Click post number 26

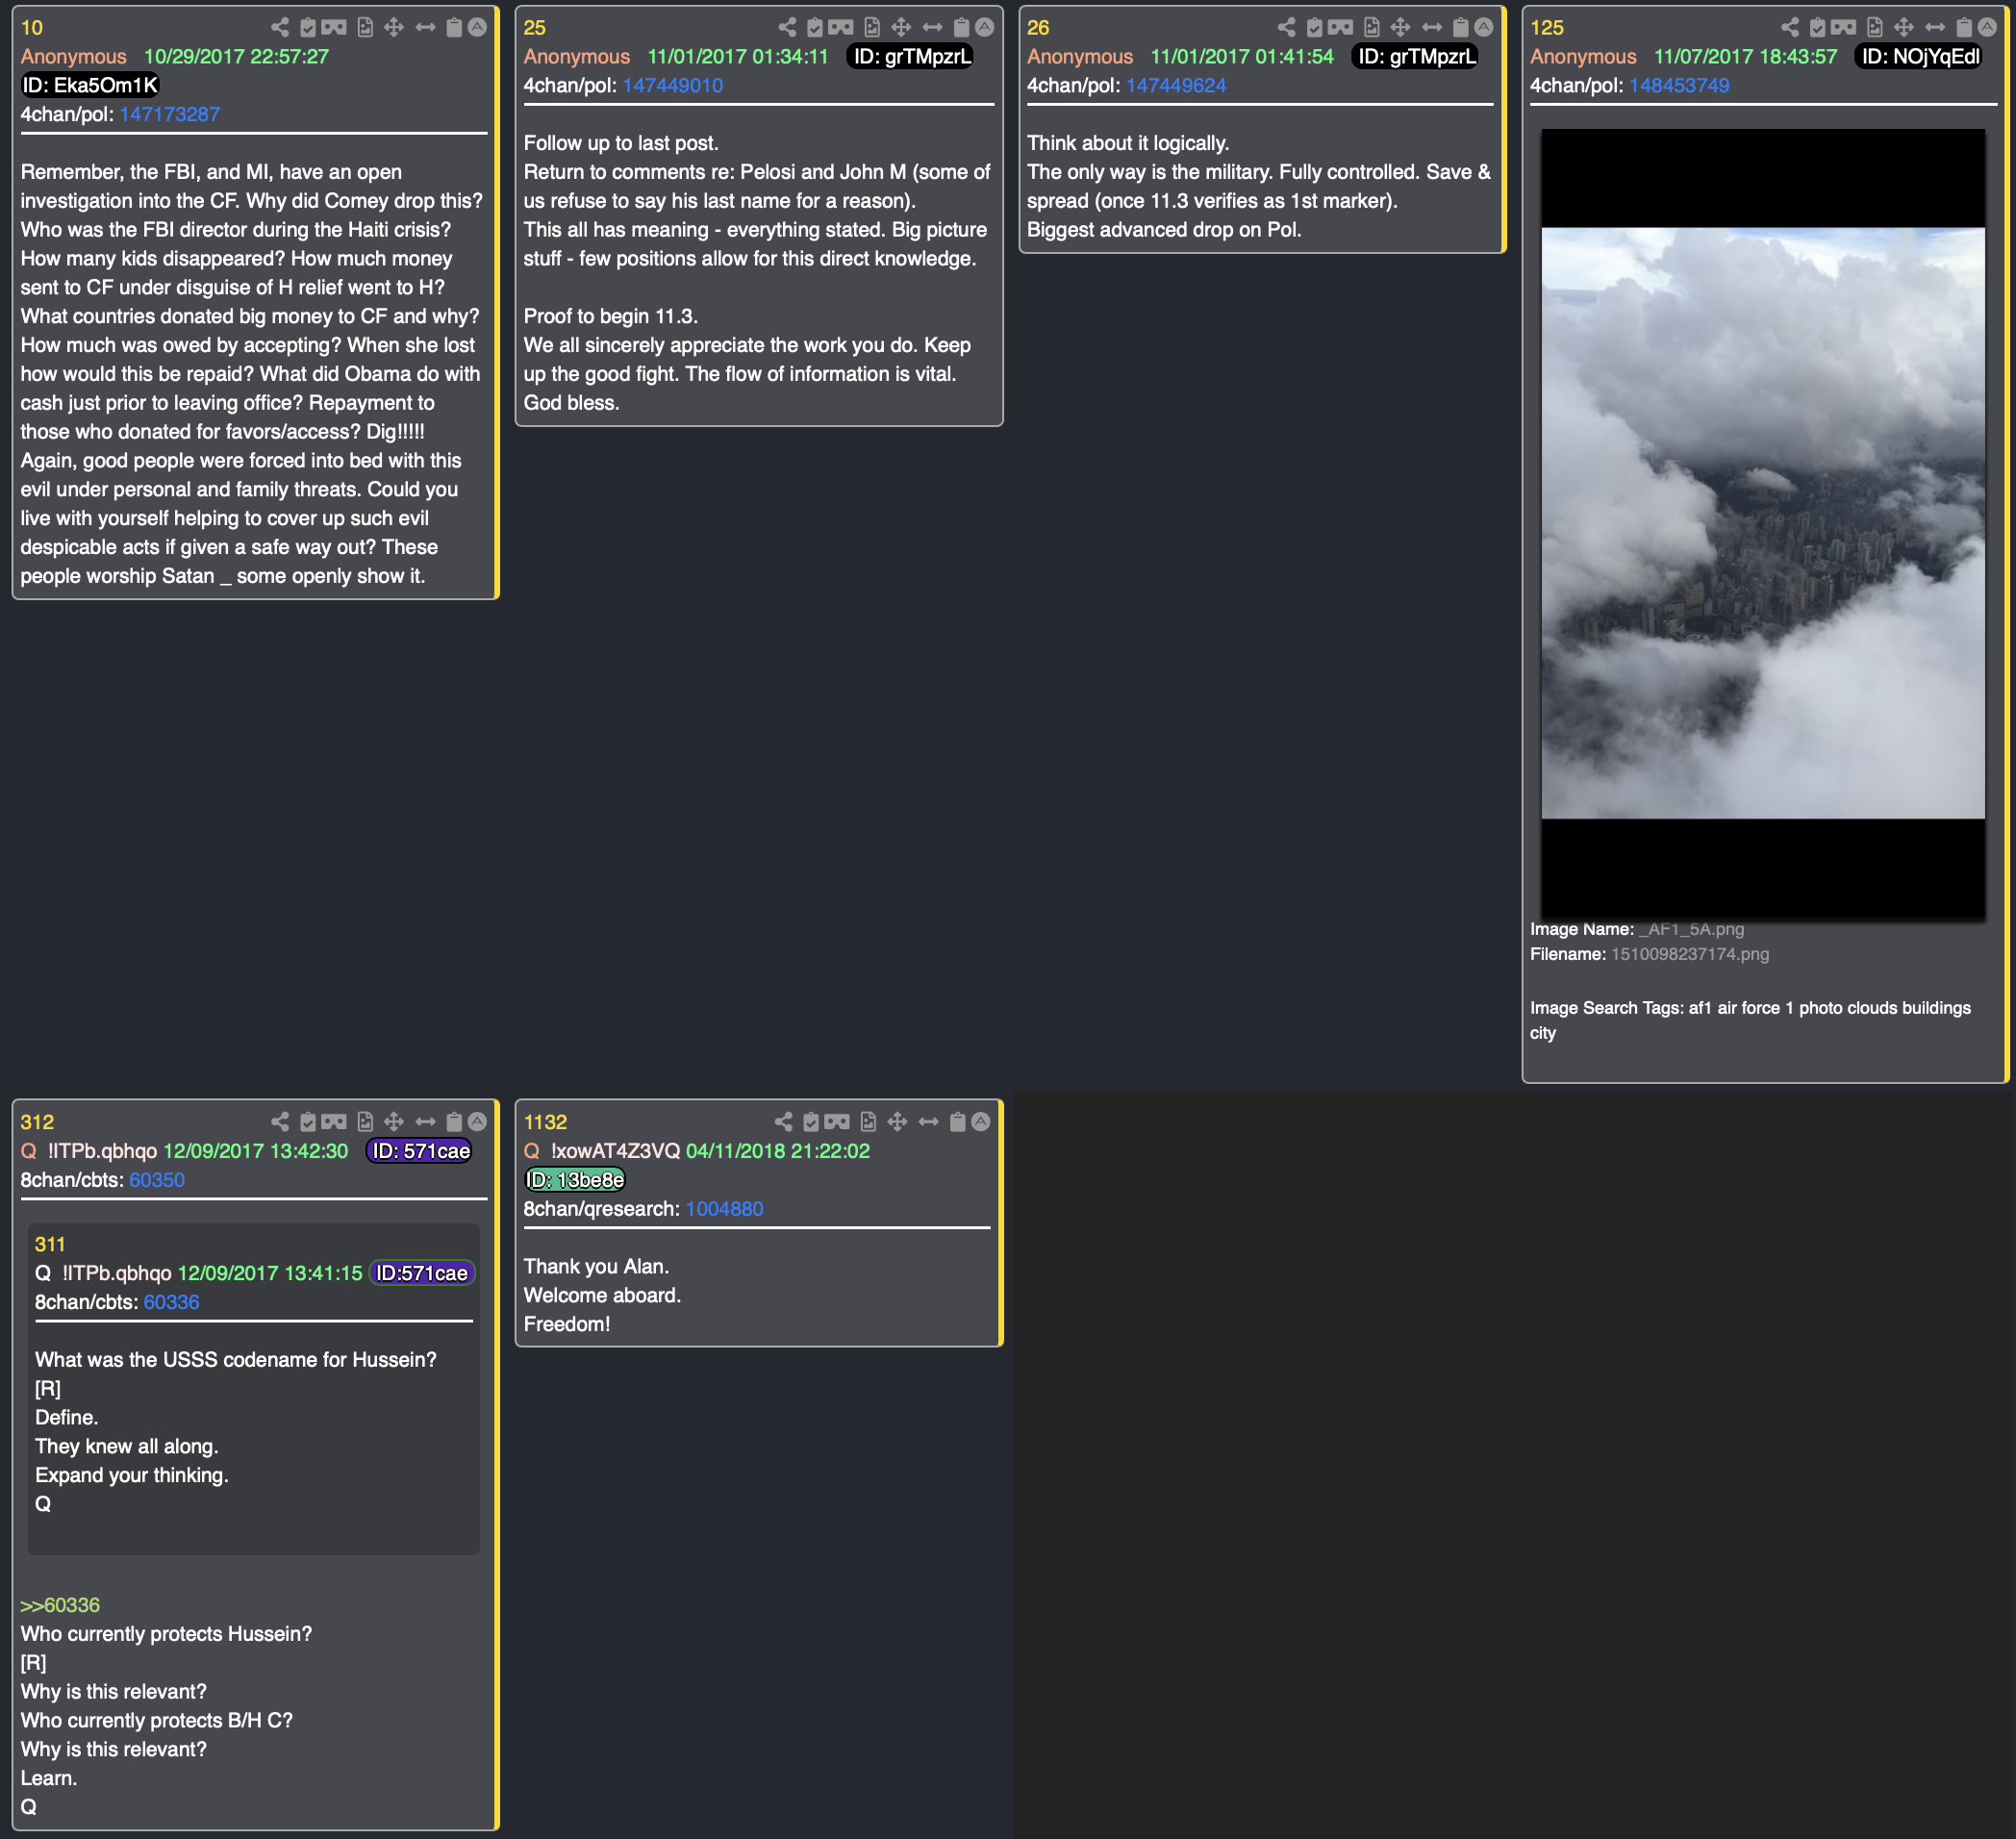click(1038, 28)
